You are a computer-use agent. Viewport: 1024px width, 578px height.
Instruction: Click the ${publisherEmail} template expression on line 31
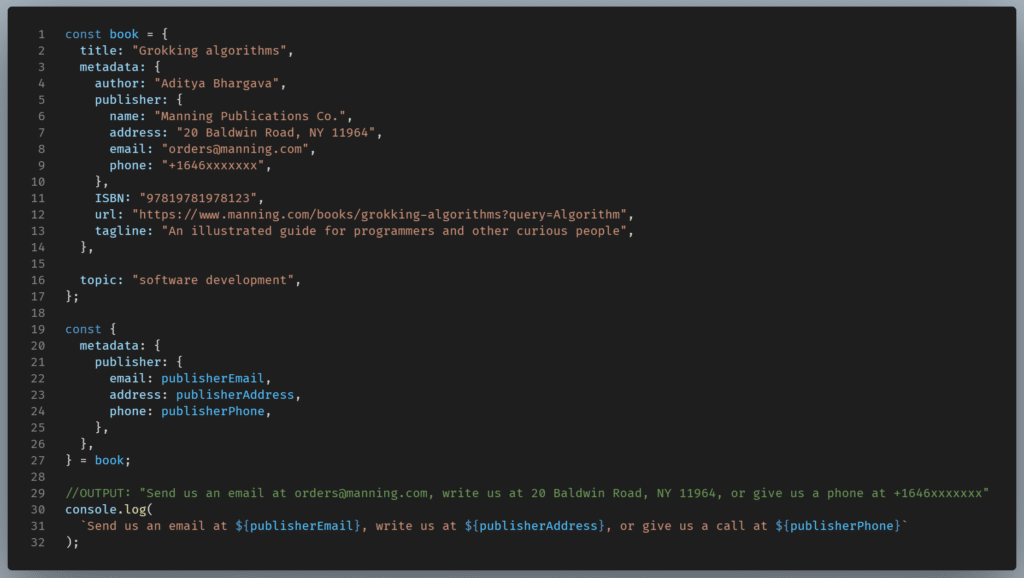(300, 526)
